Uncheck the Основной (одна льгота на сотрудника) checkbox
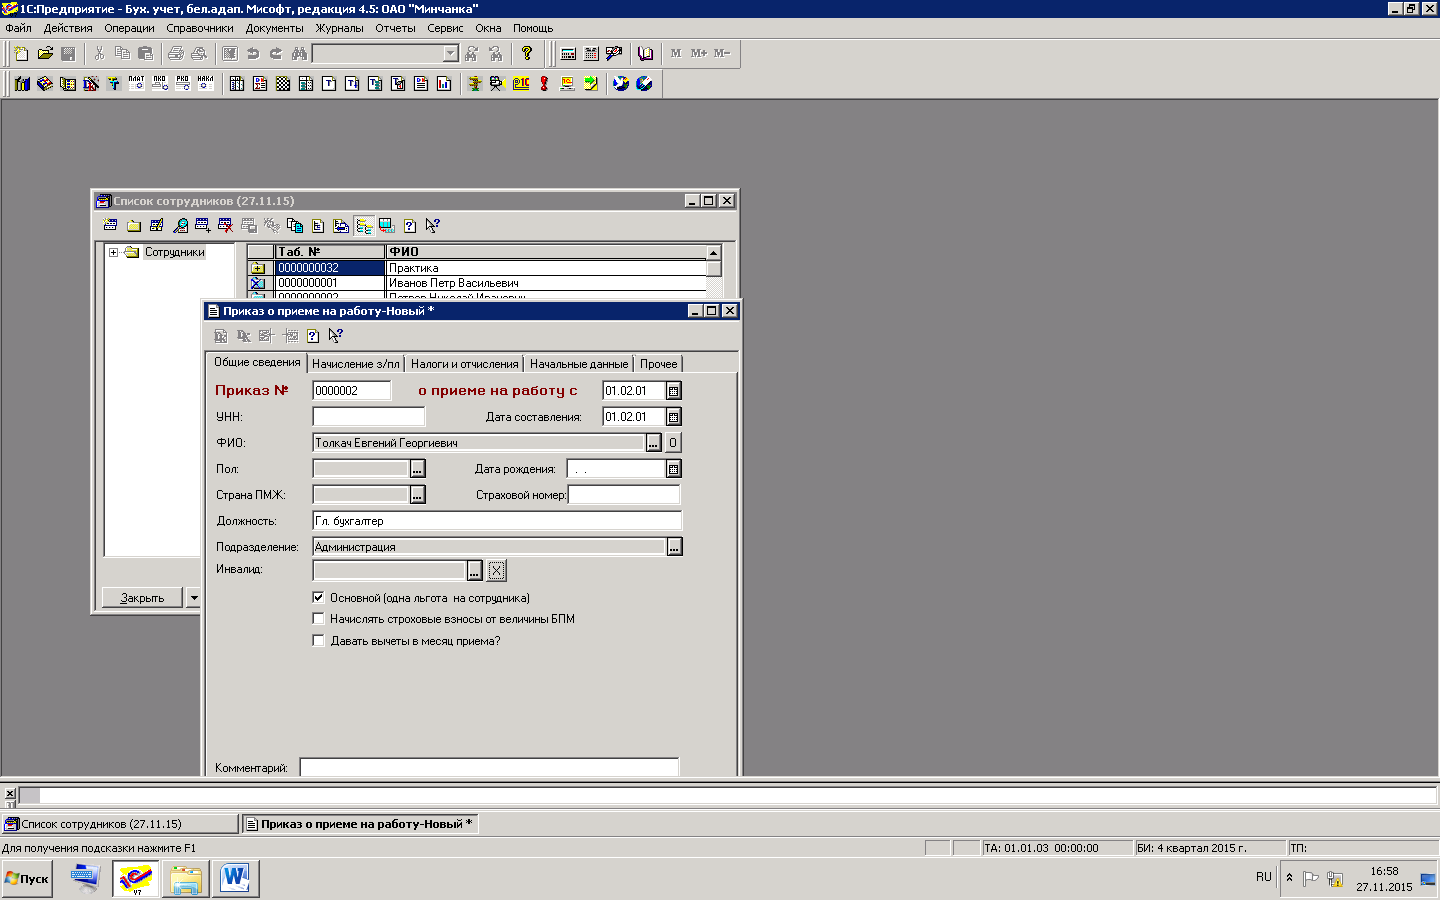The image size is (1440, 900). click(x=319, y=597)
